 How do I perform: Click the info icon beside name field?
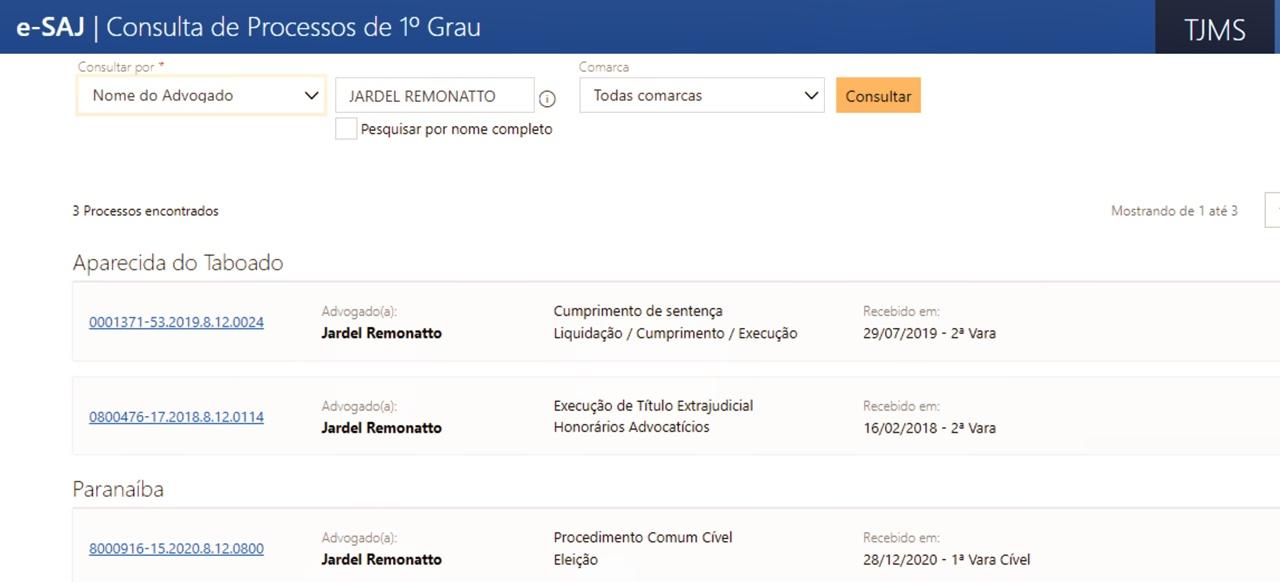click(547, 98)
